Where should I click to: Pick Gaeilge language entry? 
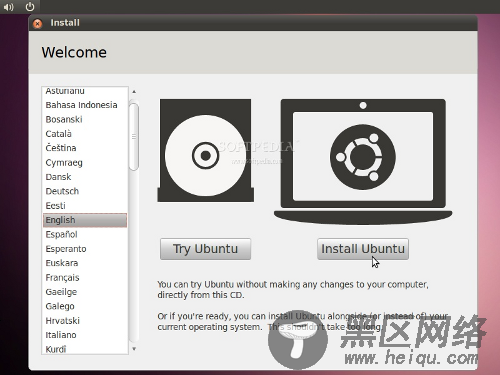tap(85, 292)
